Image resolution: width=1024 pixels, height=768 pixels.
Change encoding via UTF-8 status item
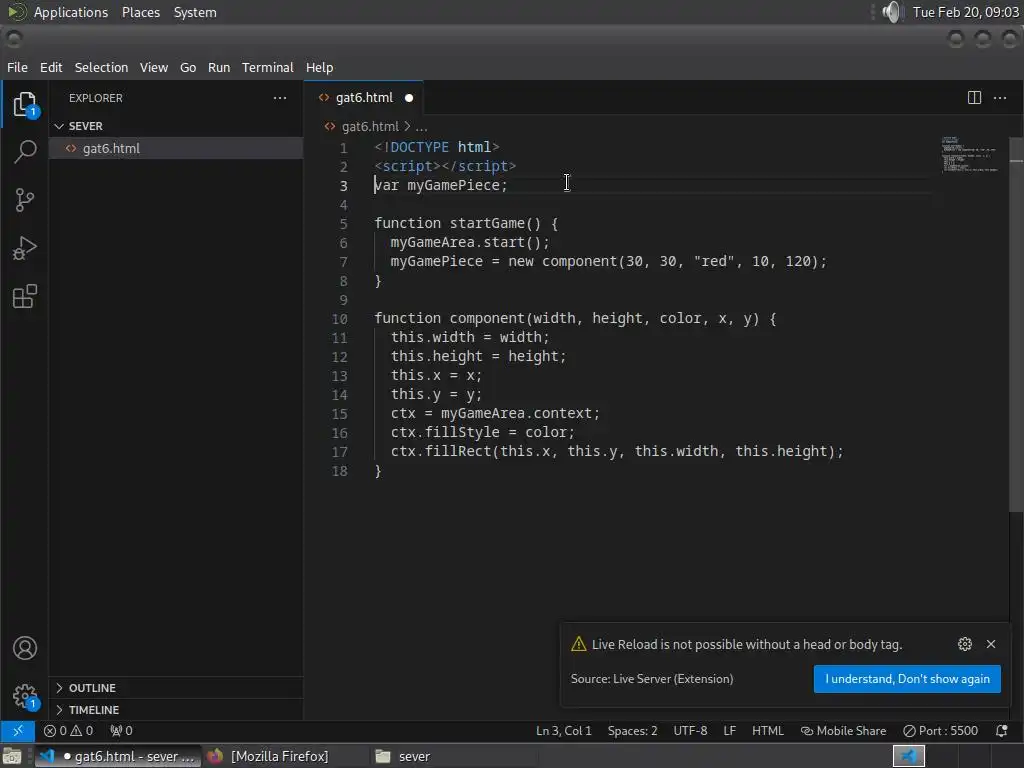(x=690, y=731)
